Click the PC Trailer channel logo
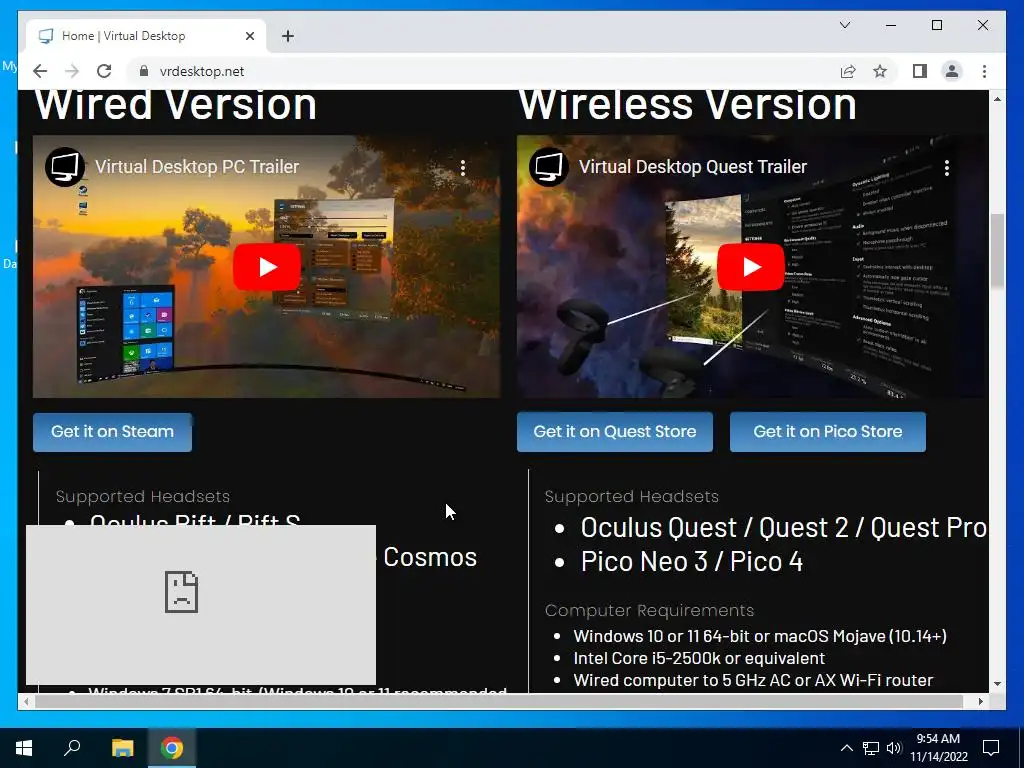This screenshot has width=1024, height=768. pos(65,167)
